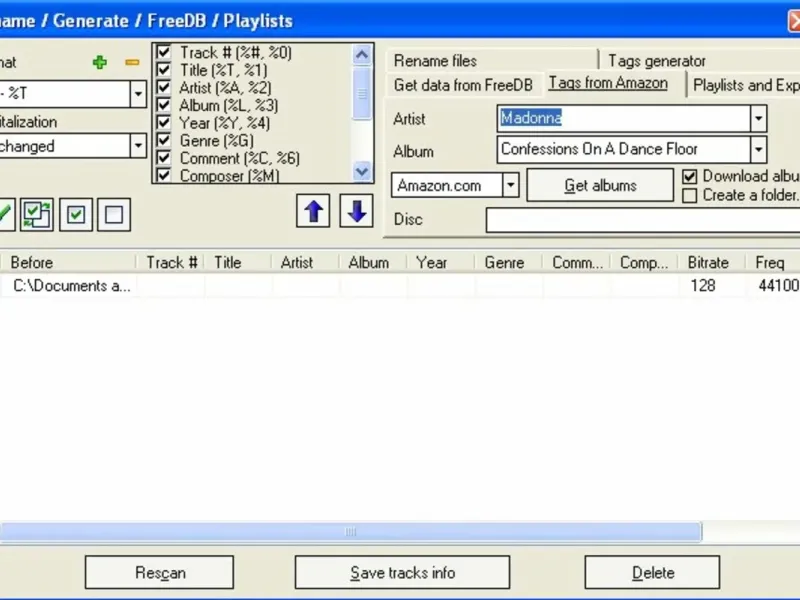Sort by the Comm... column header
This screenshot has width=800, height=600.
coord(576,263)
